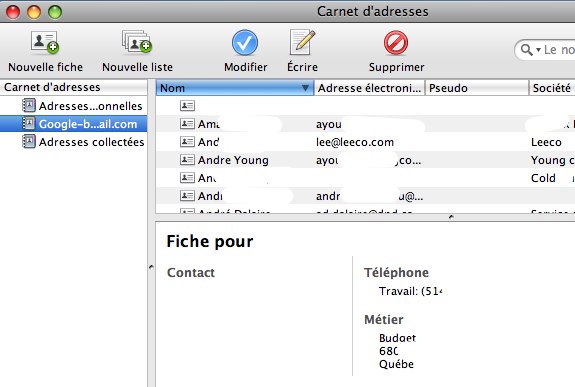Click the Adresses personnelles book icon
This screenshot has height=387, width=575.
(29, 106)
